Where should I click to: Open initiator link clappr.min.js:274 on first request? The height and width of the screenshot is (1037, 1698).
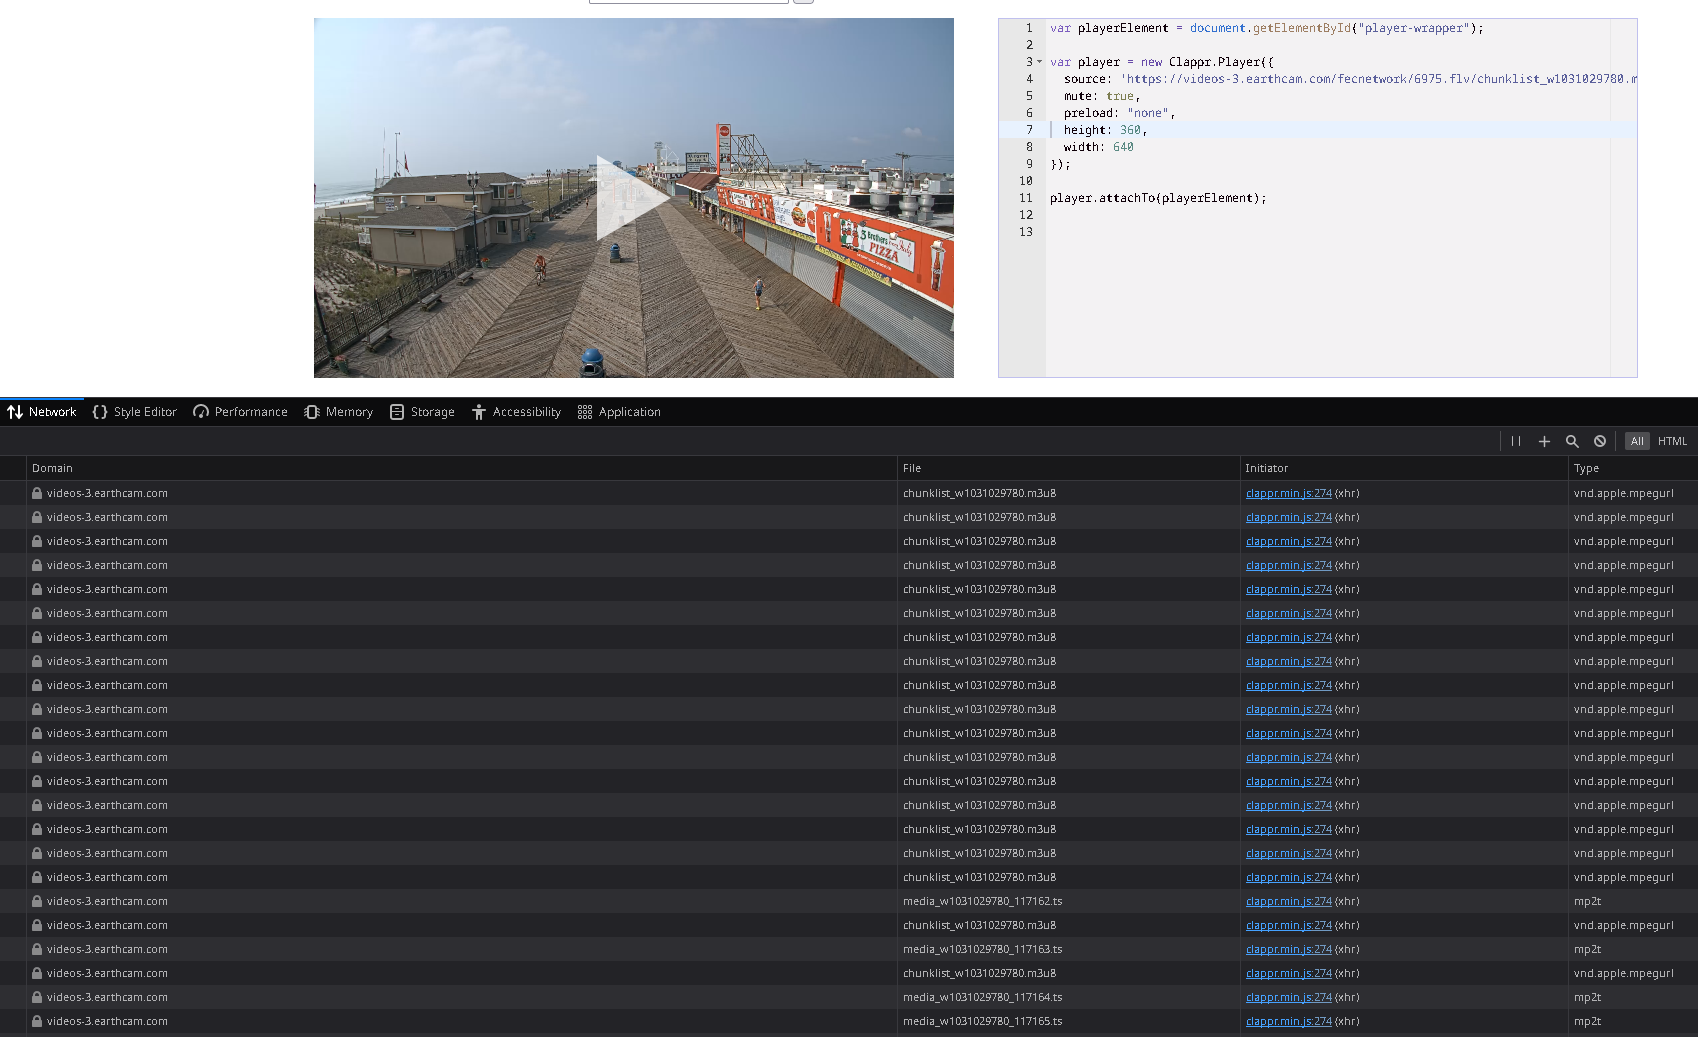1288,493
